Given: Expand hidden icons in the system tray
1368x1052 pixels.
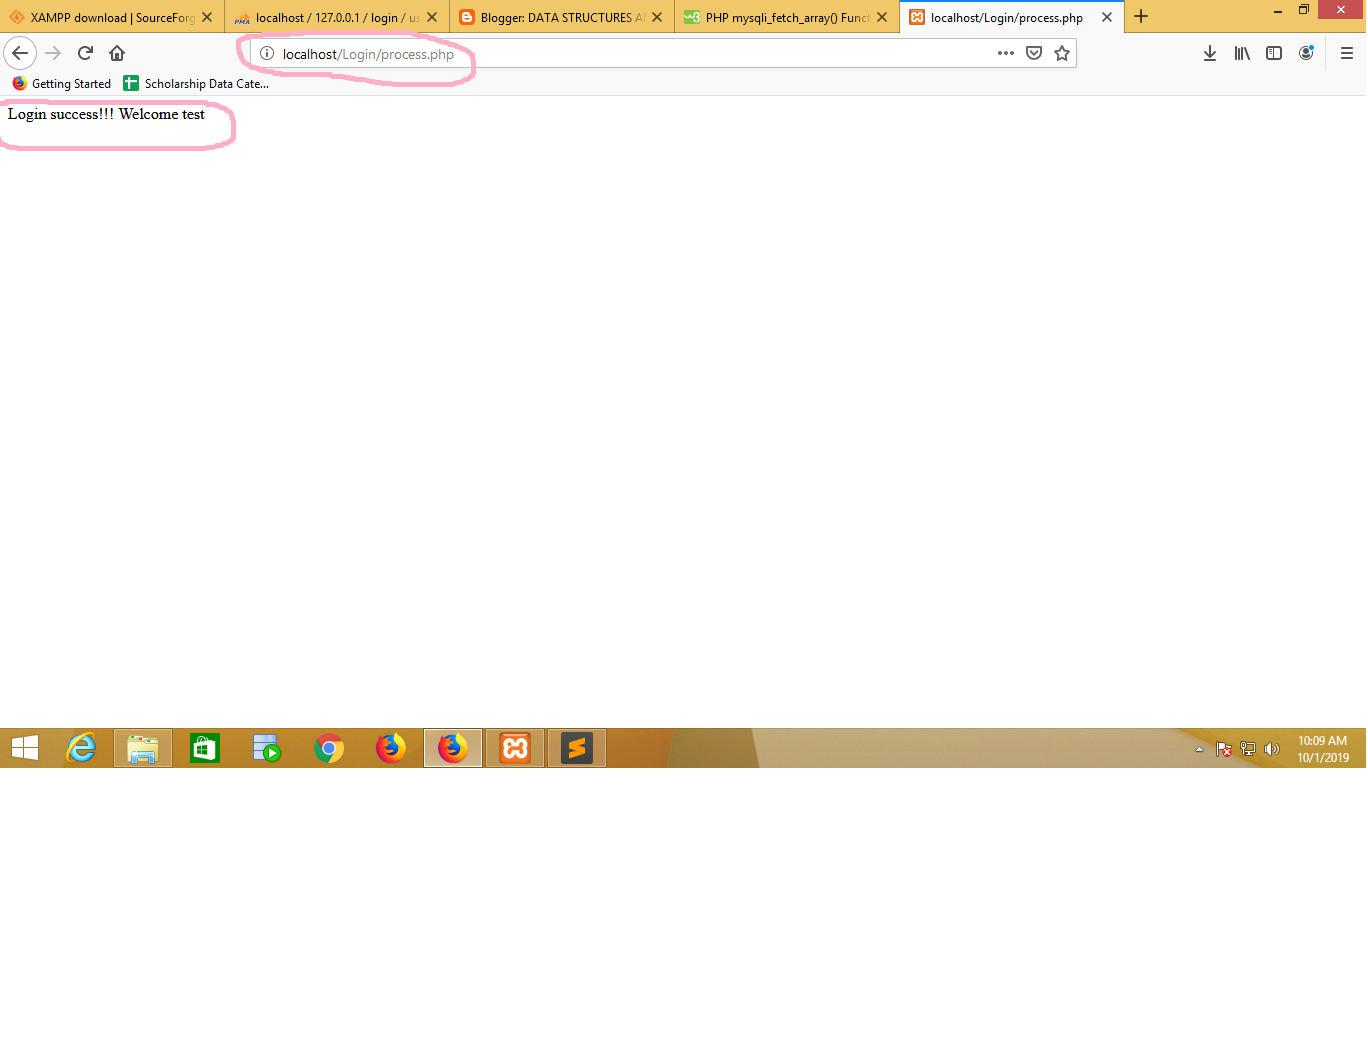Looking at the screenshot, I should point(1199,748).
